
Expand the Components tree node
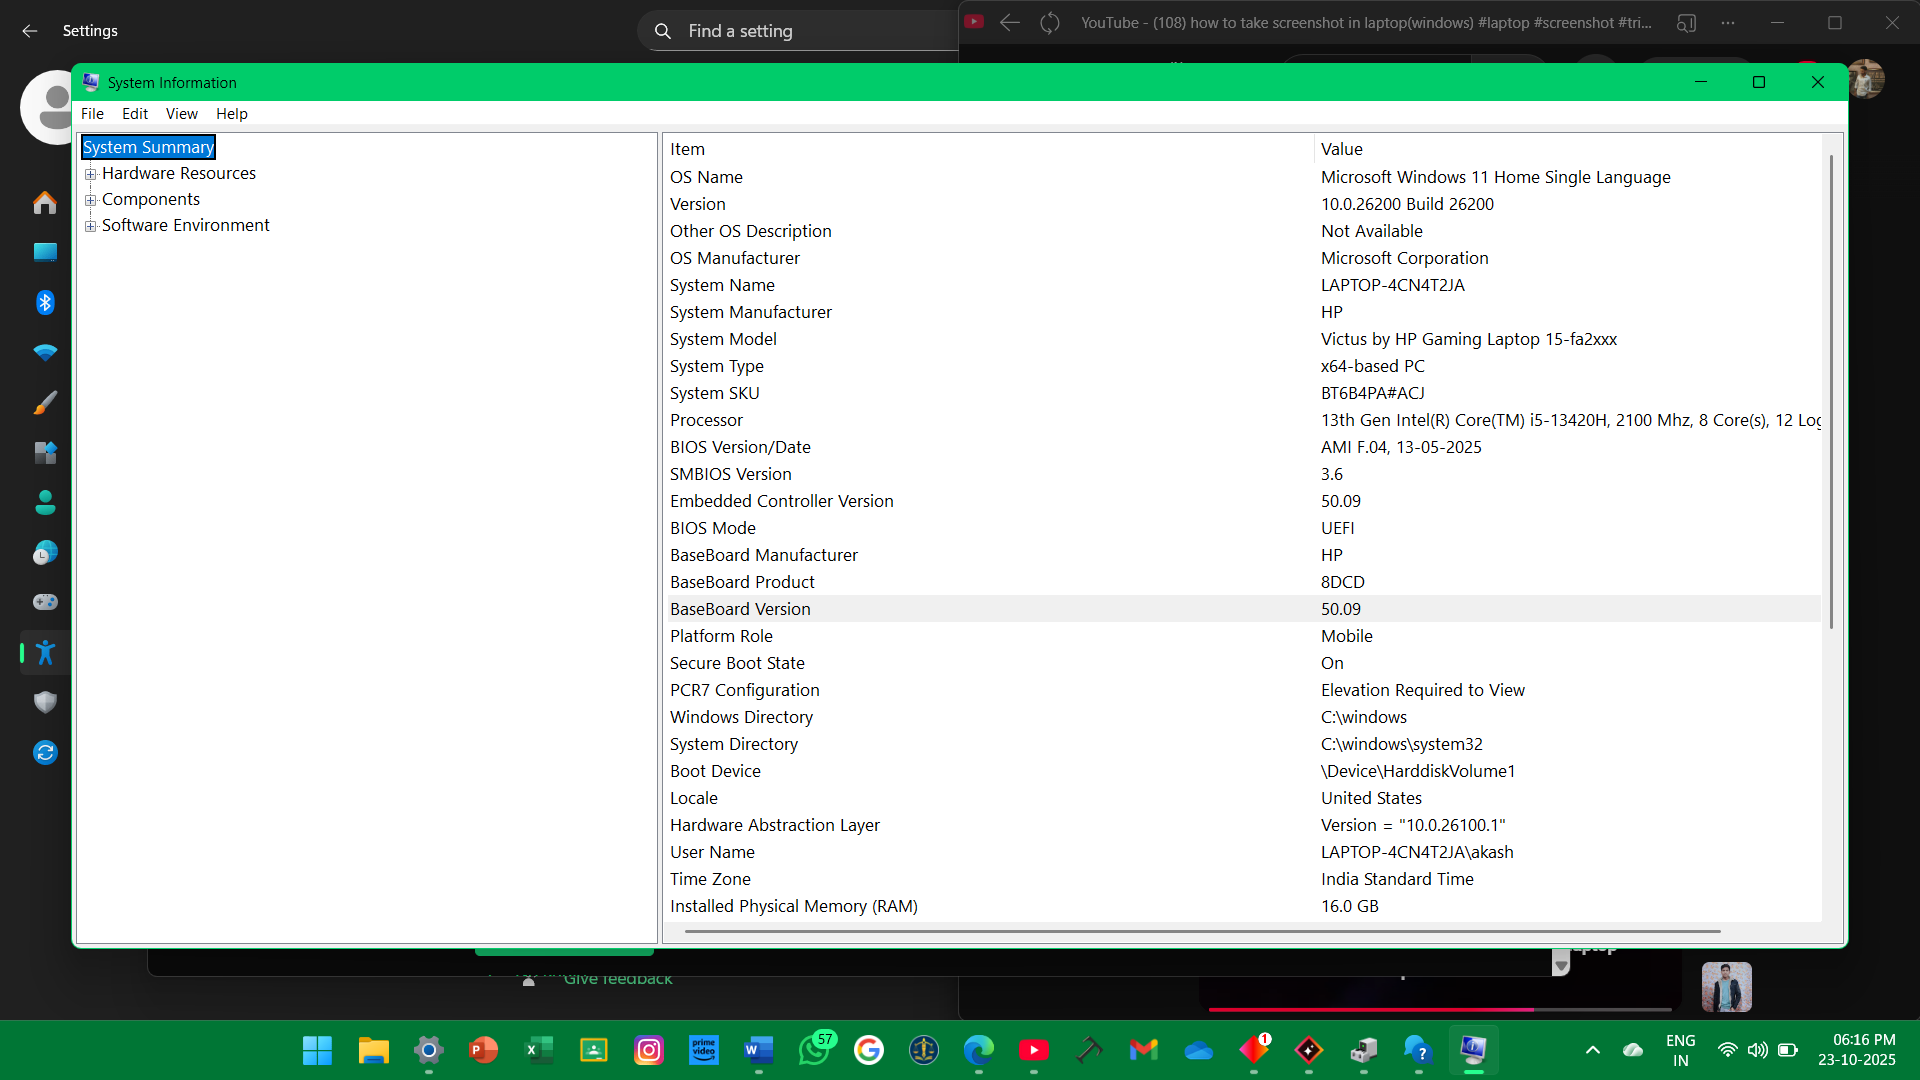(x=92, y=199)
